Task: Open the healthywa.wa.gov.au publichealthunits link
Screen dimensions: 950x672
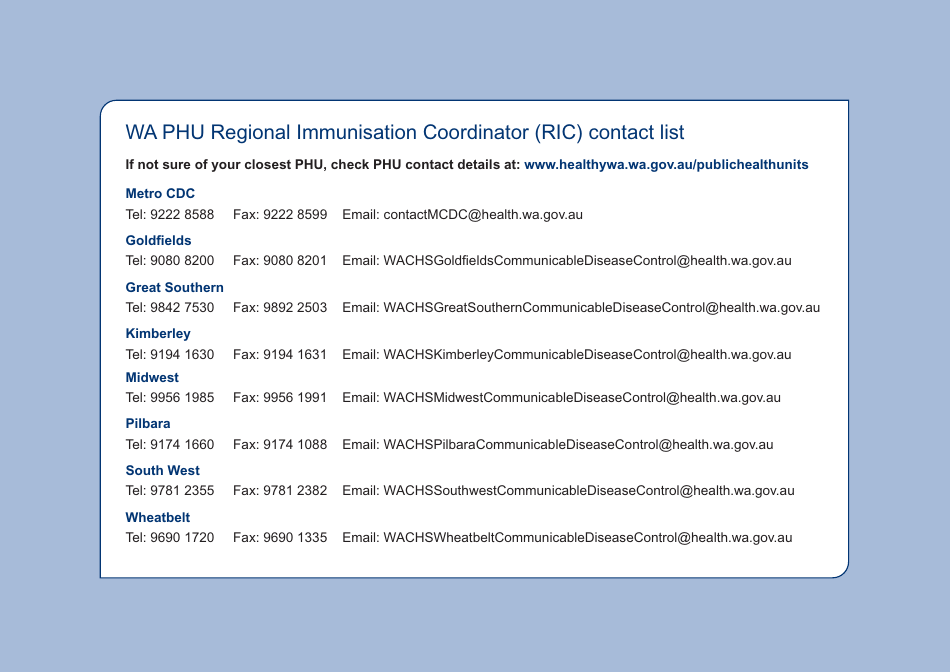Action: [x=666, y=164]
